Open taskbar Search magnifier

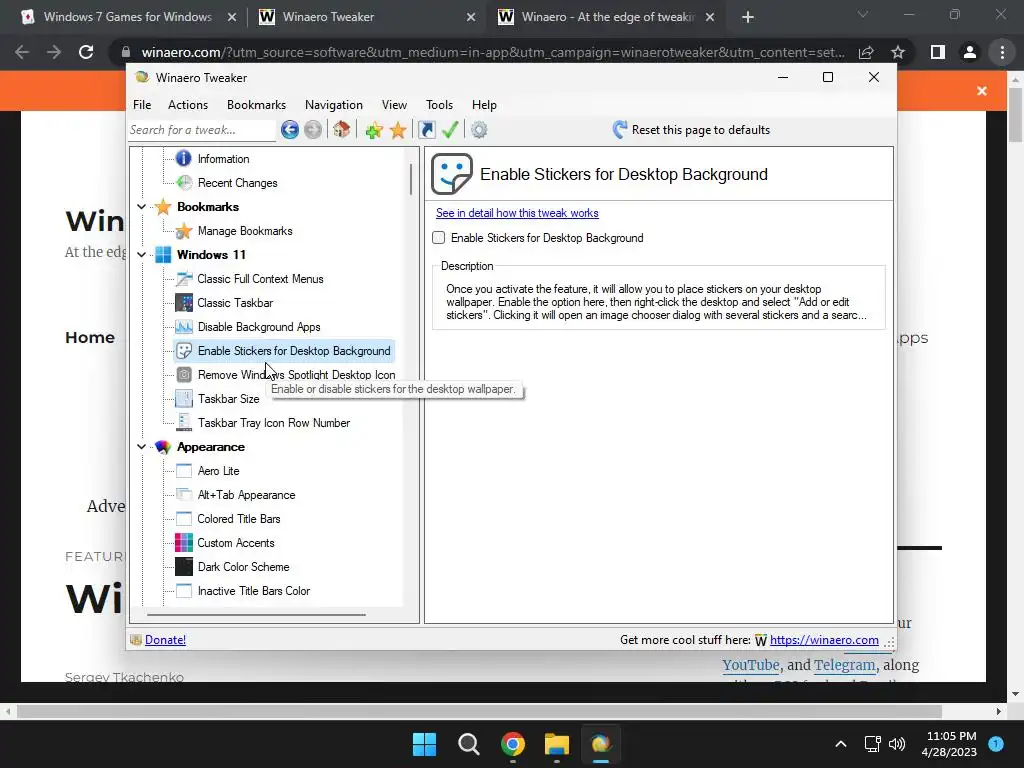[x=468, y=744]
